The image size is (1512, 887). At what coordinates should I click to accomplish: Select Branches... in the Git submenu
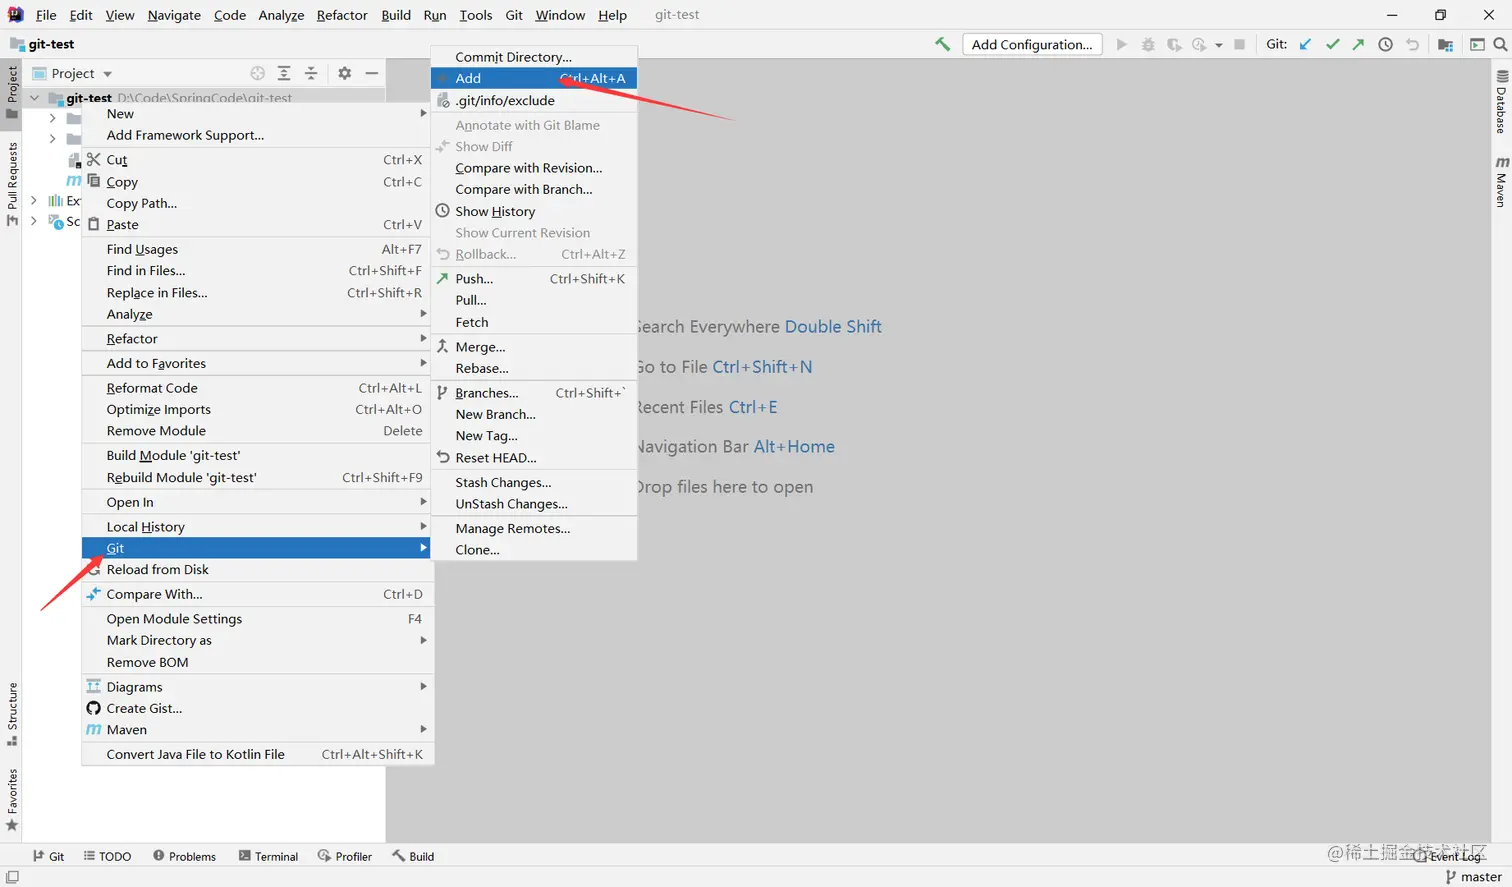(x=534, y=393)
